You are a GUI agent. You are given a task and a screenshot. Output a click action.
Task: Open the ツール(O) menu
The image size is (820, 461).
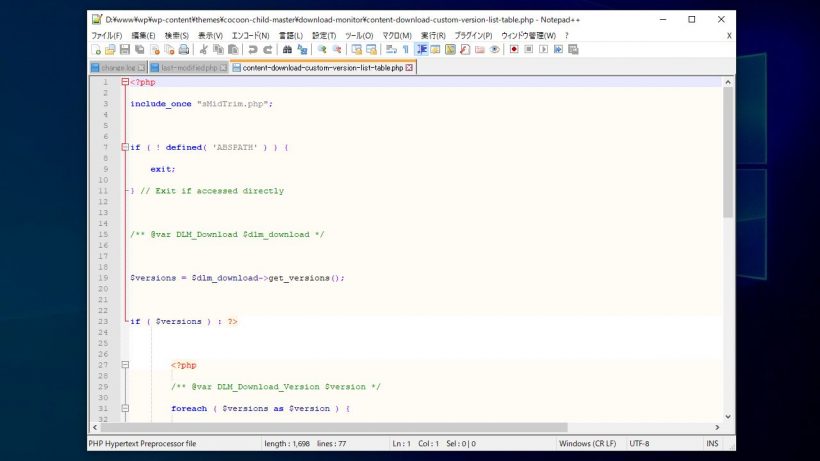tap(359, 36)
